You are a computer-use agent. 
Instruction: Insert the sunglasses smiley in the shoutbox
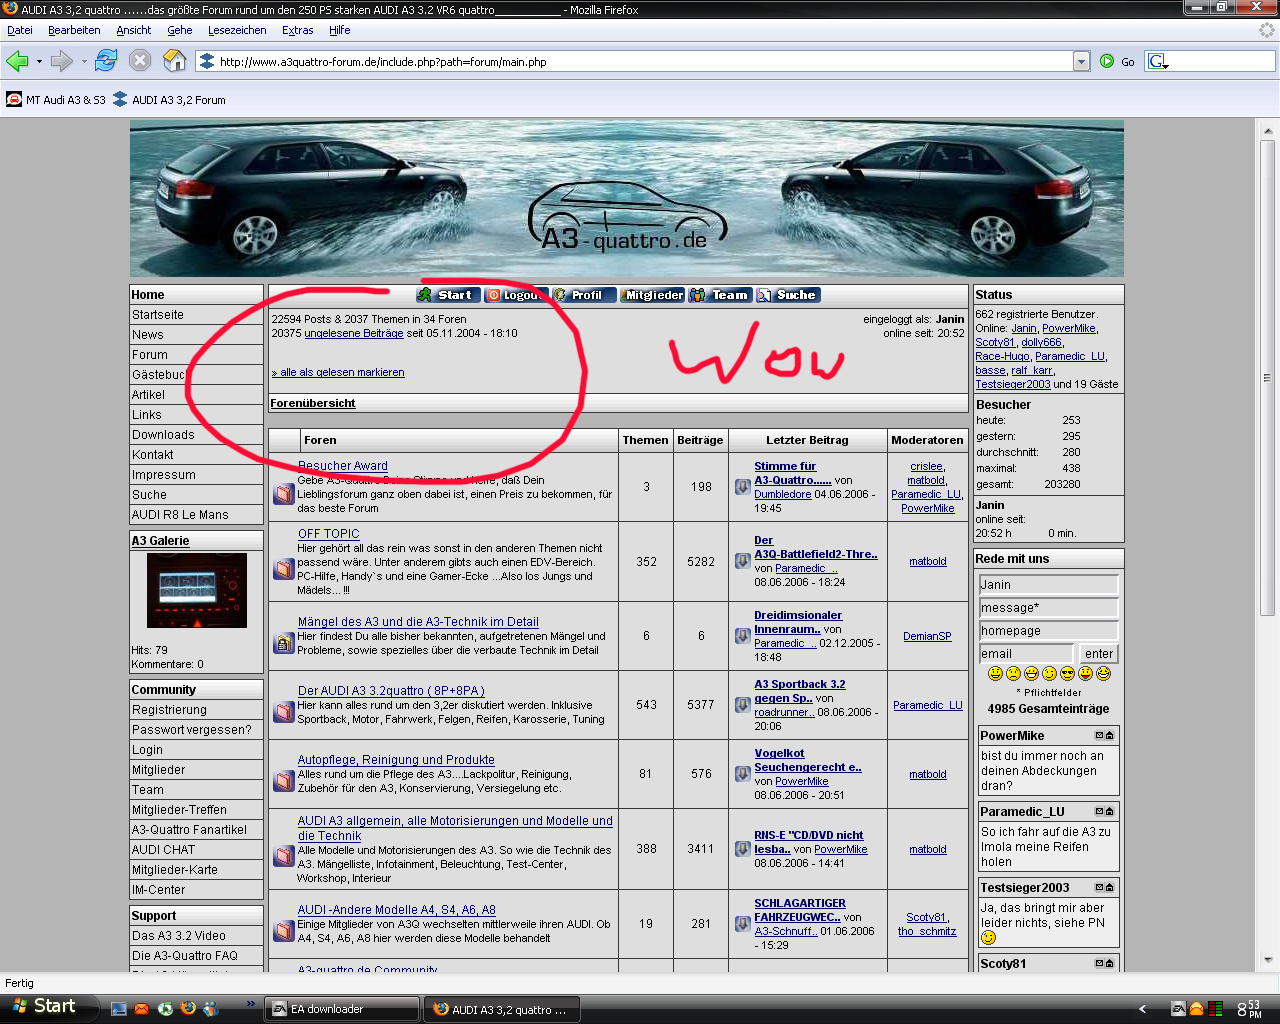click(1067, 674)
